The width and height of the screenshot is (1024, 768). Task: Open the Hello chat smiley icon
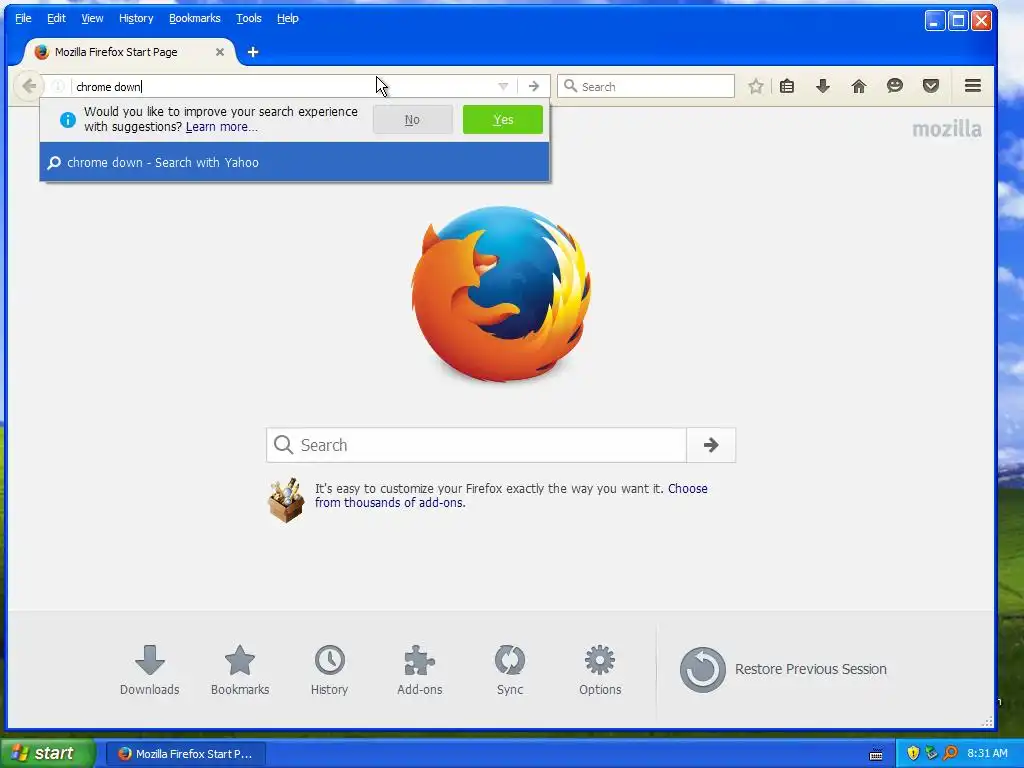(895, 86)
